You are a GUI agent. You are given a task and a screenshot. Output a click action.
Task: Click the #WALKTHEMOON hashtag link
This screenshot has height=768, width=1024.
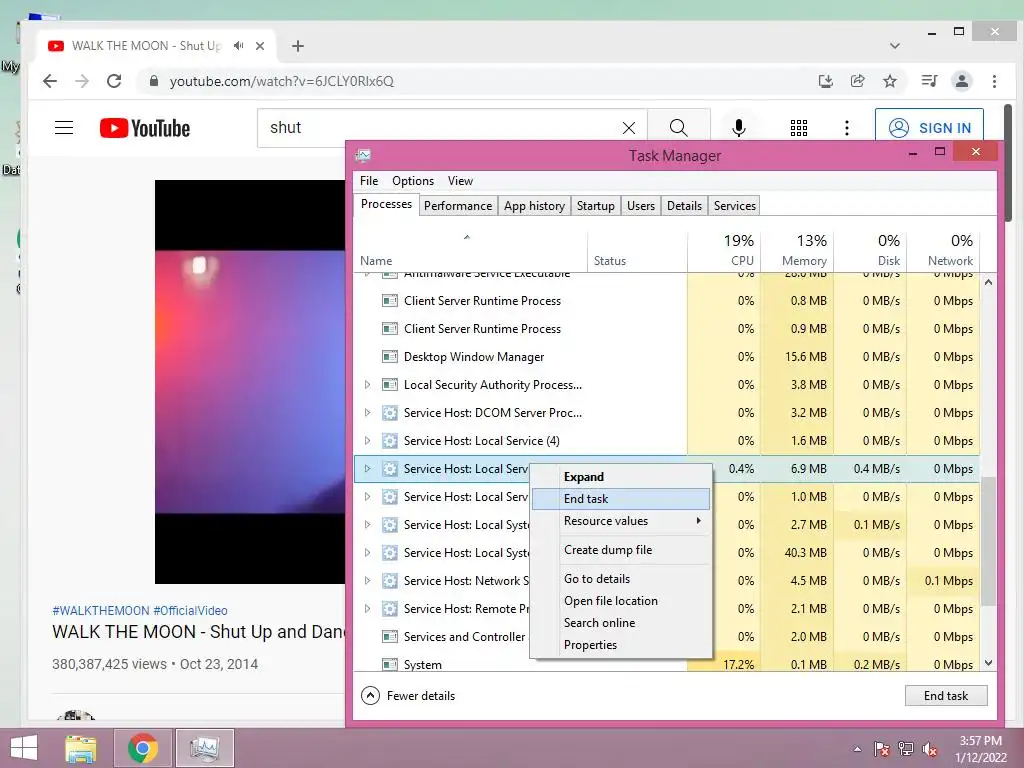click(x=101, y=611)
